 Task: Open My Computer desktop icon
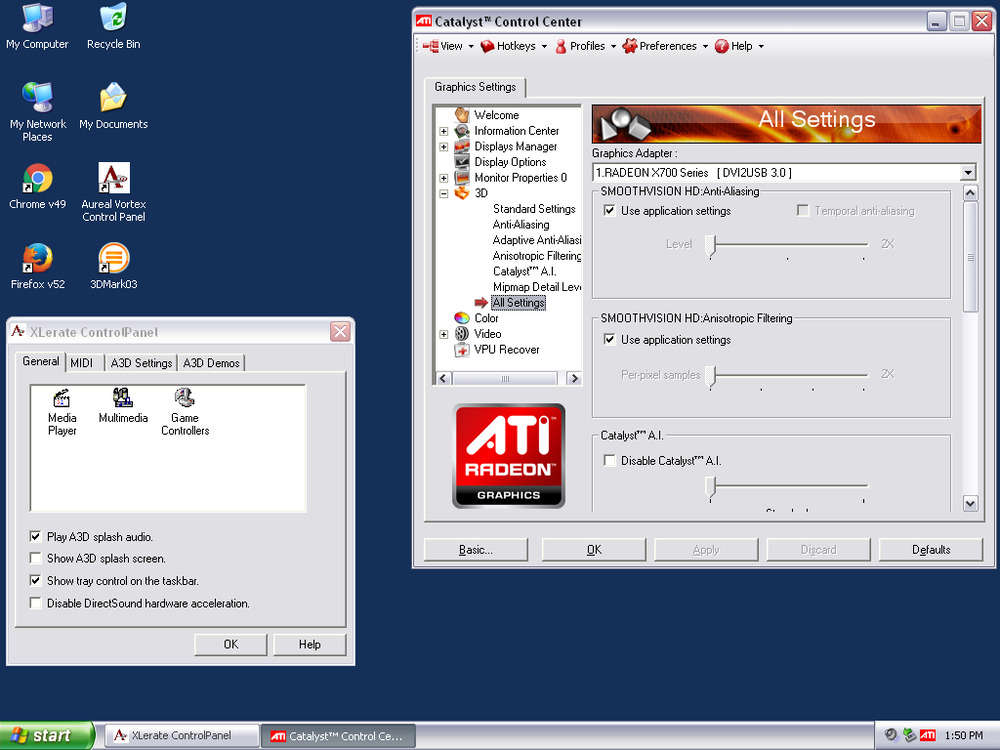tap(37, 27)
